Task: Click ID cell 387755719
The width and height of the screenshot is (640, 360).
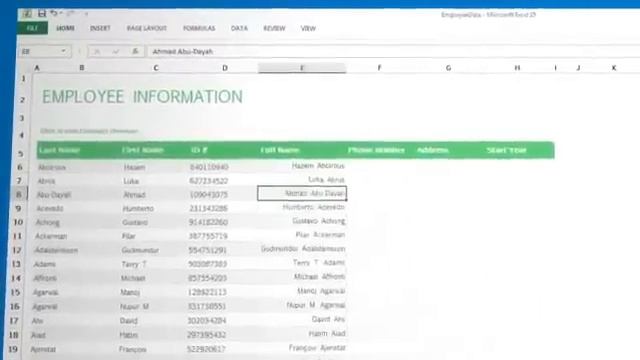Action: pyautogui.click(x=208, y=236)
